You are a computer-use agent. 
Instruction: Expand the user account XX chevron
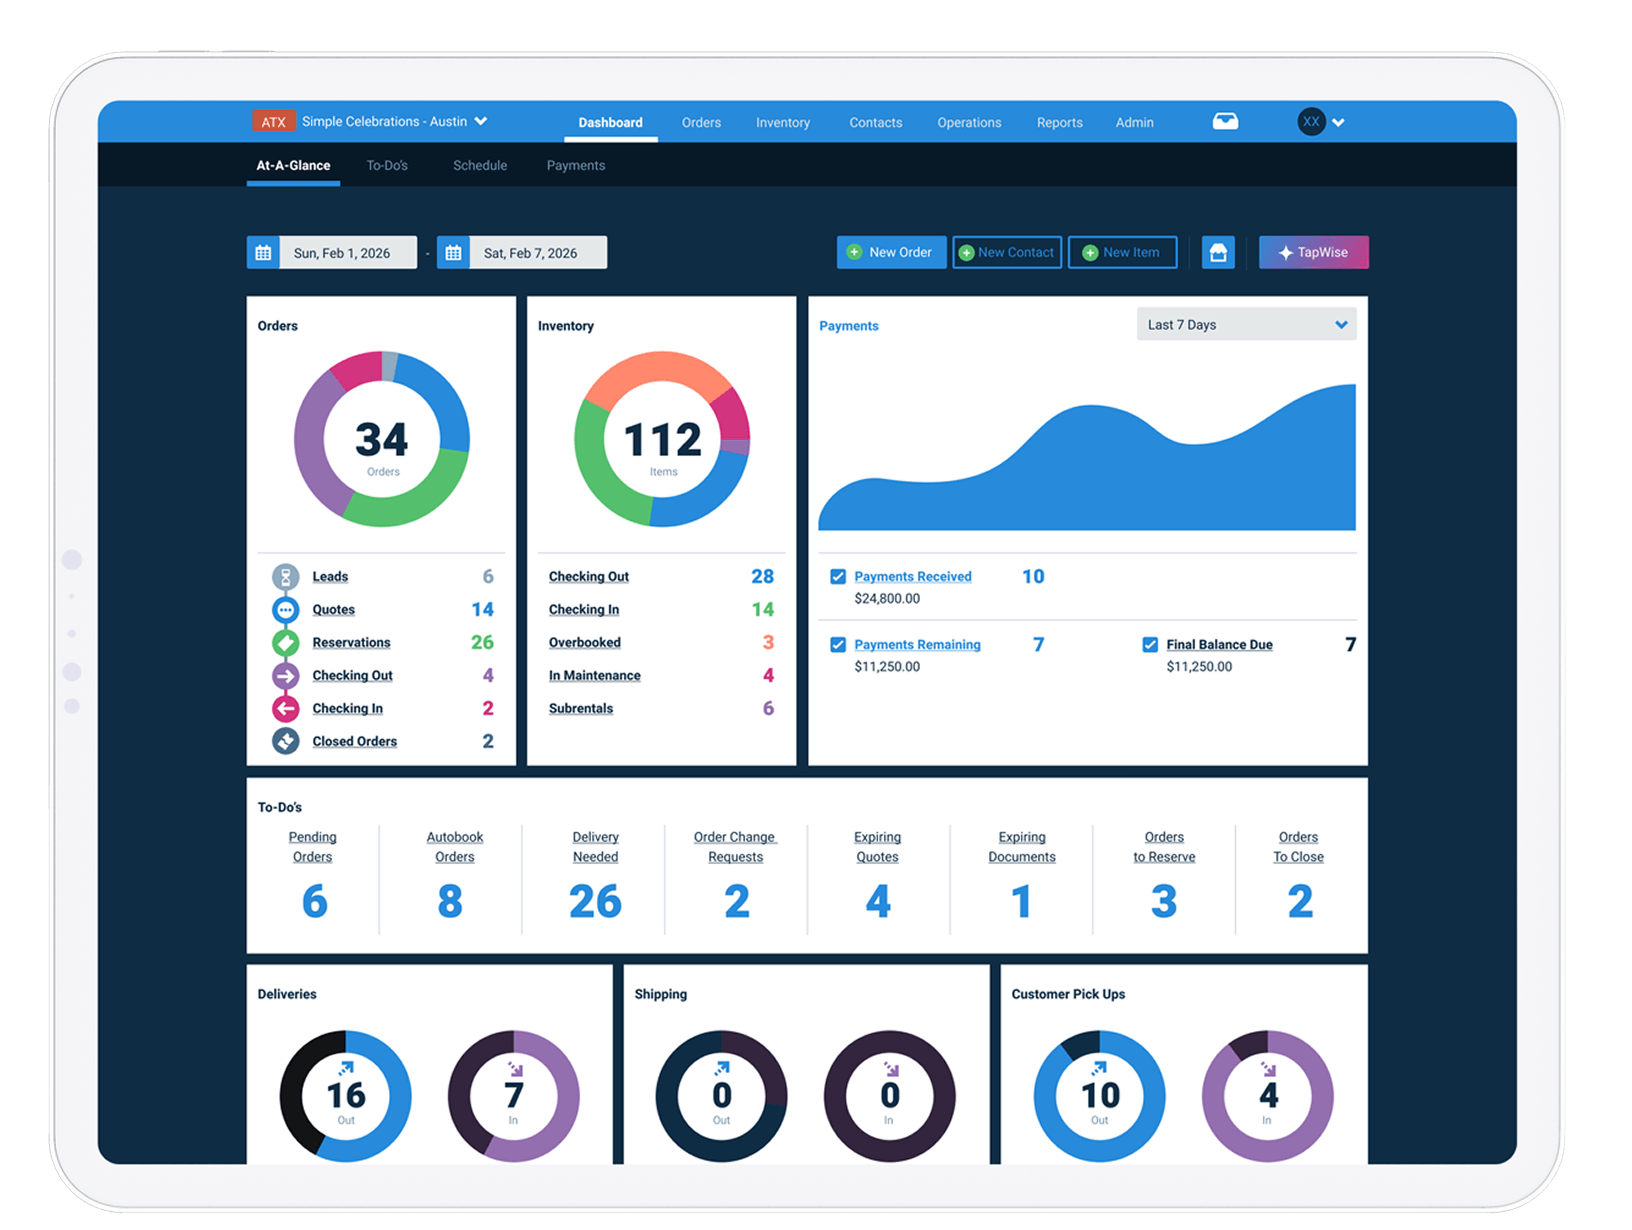pyautogui.click(x=1338, y=121)
